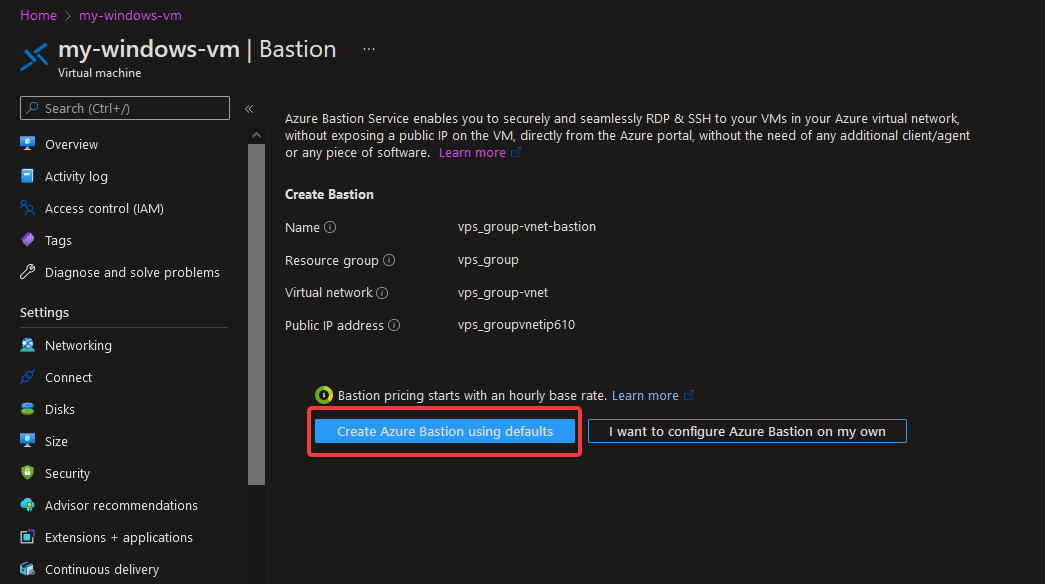Click the external link icon after pricing Learn more
The image size is (1045, 584).
tap(689, 395)
